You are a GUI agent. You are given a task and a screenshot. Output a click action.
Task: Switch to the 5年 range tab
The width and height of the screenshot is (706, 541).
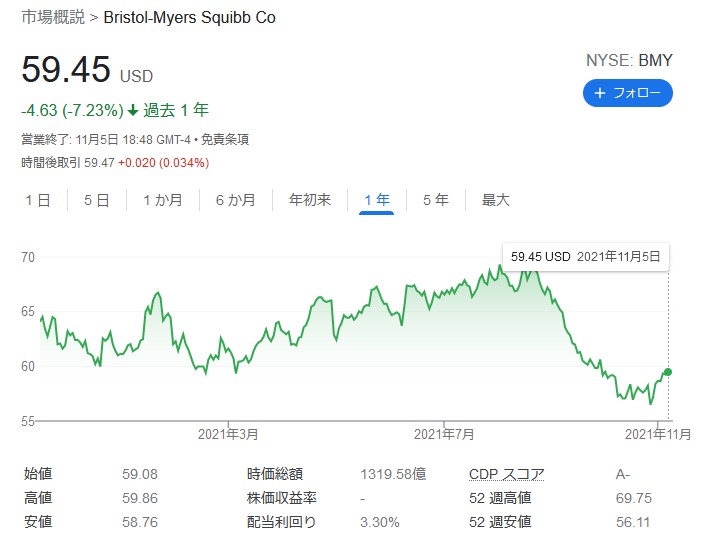pyautogui.click(x=436, y=200)
